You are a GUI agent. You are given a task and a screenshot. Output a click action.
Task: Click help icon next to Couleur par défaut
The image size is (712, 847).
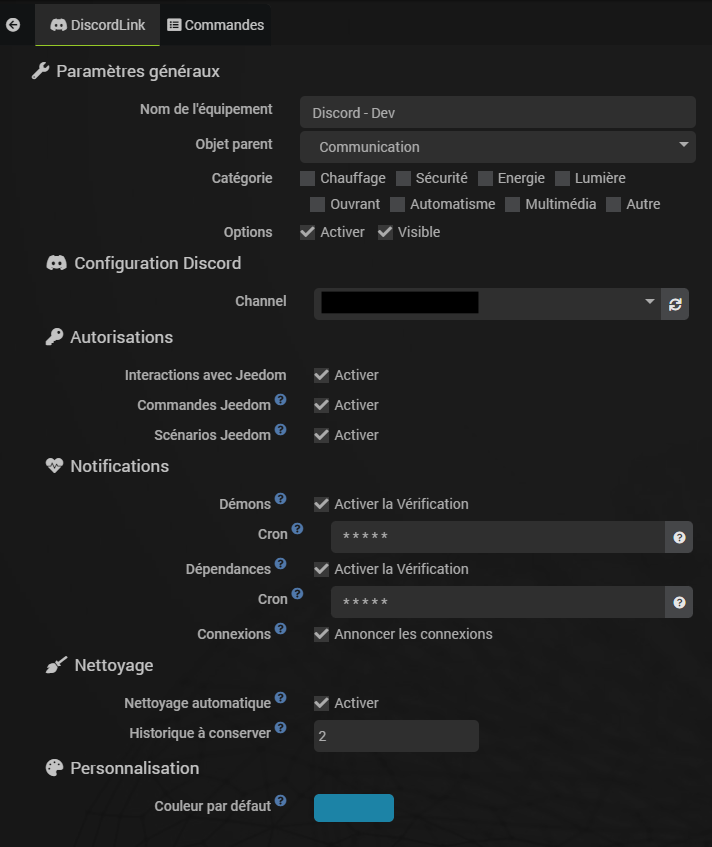click(280, 800)
